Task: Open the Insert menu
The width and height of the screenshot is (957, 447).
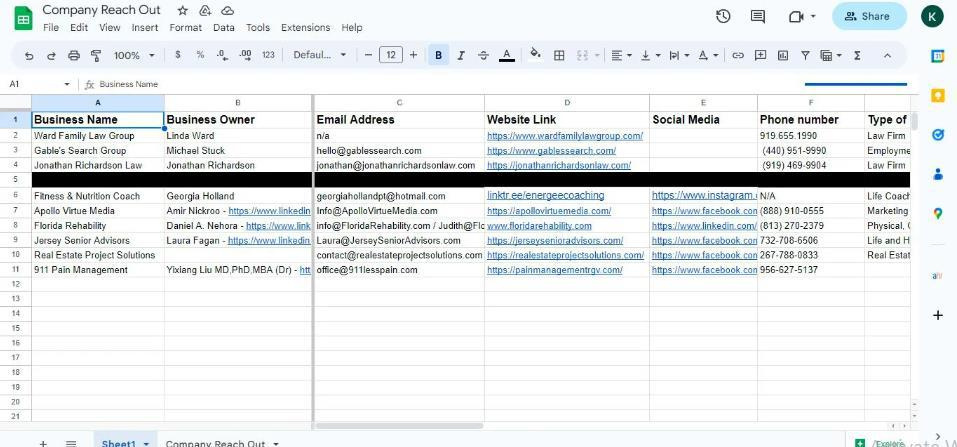Action: 145,27
